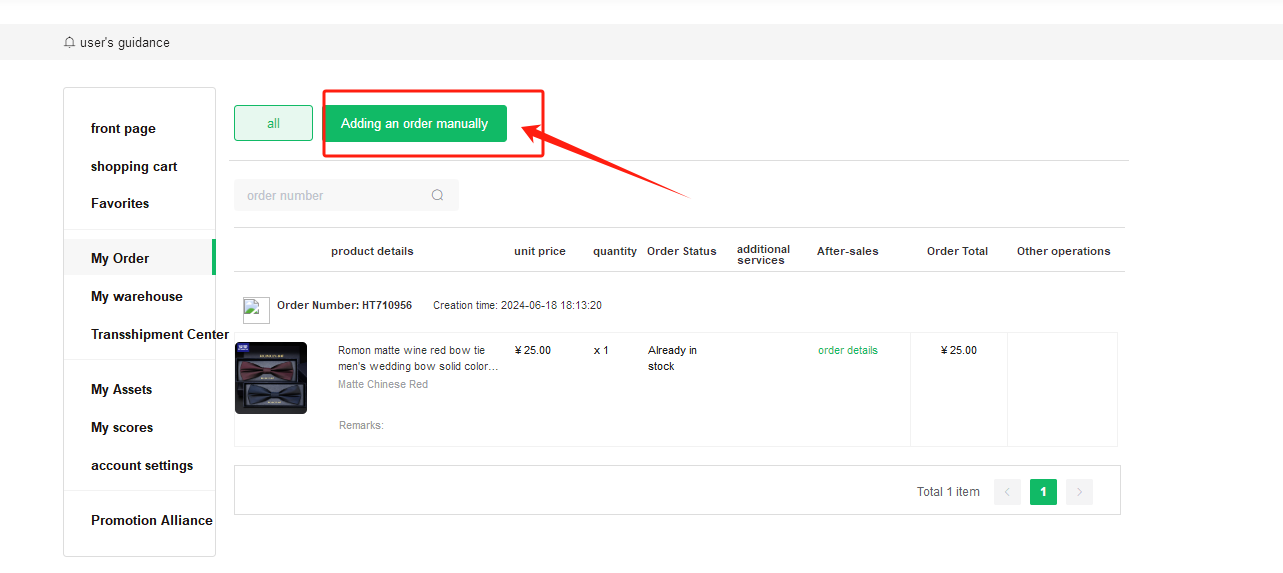This screenshot has height=573, width=1283.
Task: Go to previous page arrow
Action: pyautogui.click(x=1007, y=492)
